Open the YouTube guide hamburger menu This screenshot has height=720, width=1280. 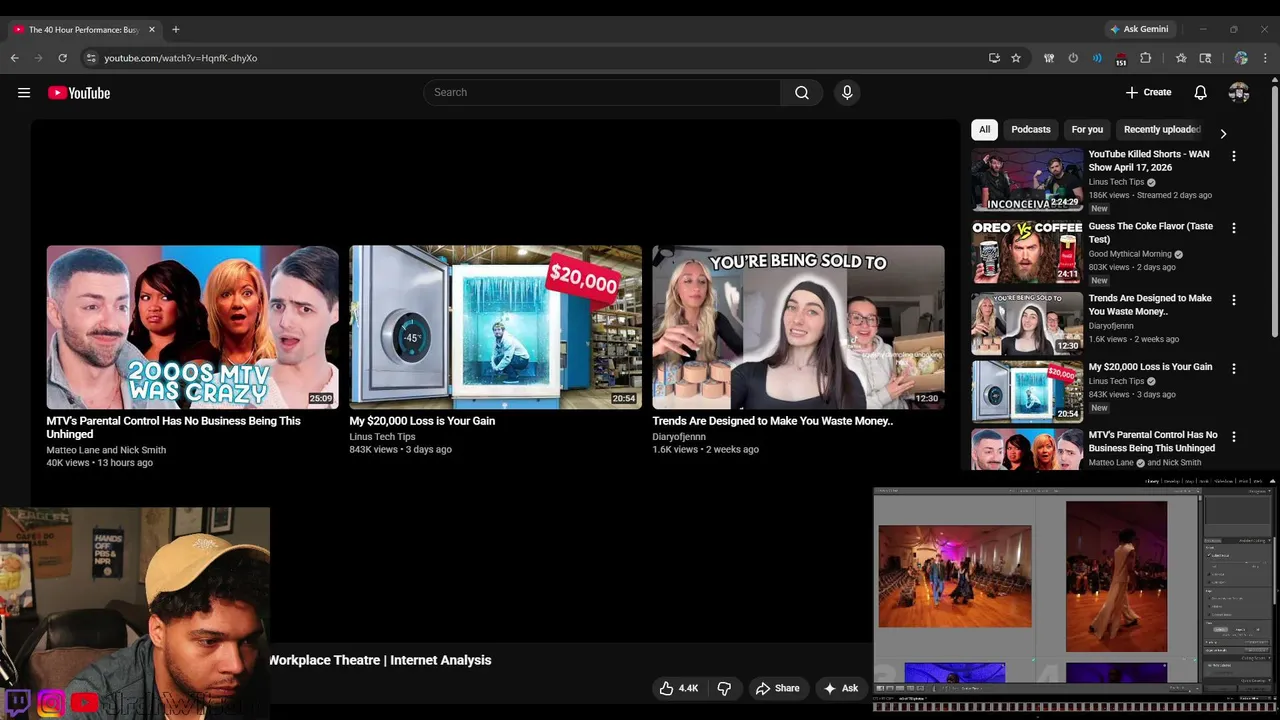pyautogui.click(x=24, y=93)
